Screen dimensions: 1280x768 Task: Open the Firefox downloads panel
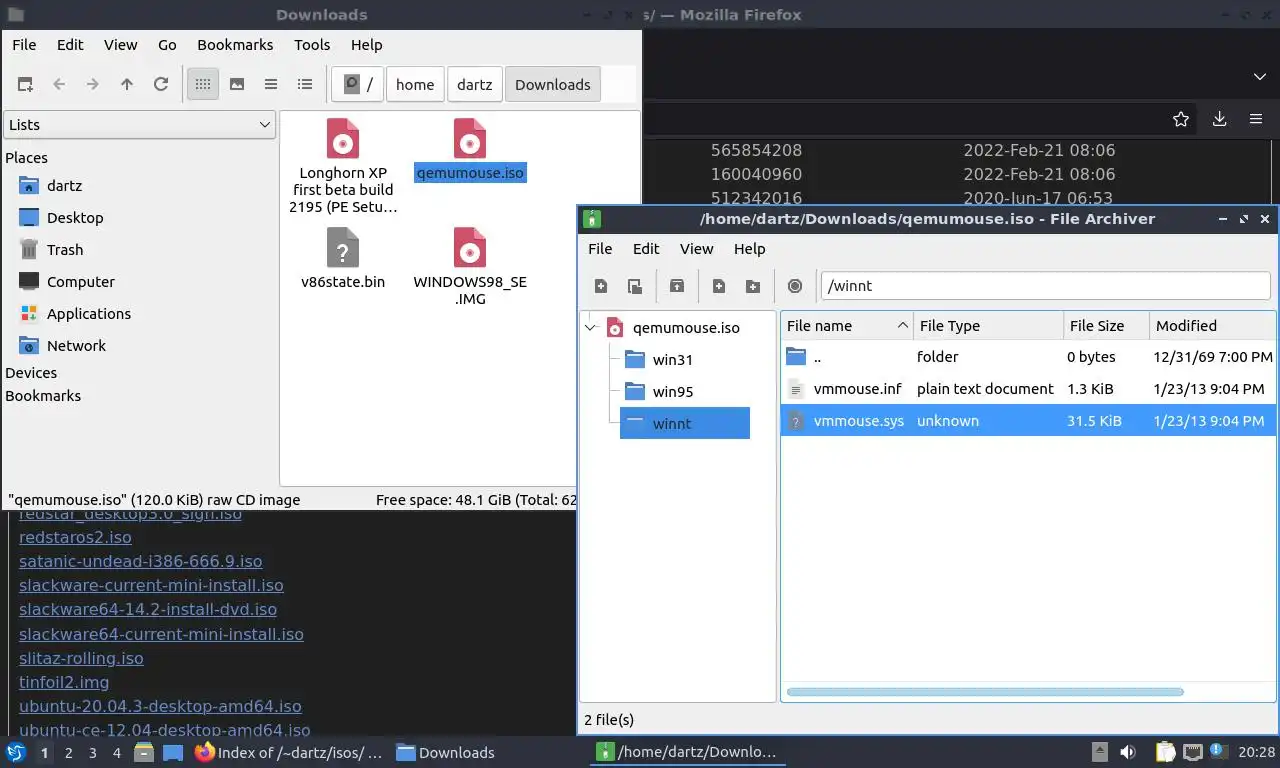1219,120
